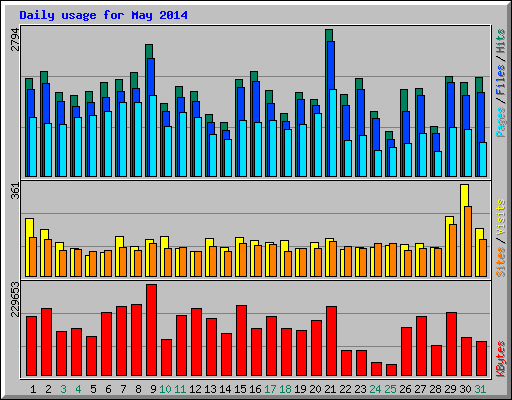Click day label 5 on the axis
The width and height of the screenshot is (512, 400).
(x=93, y=389)
